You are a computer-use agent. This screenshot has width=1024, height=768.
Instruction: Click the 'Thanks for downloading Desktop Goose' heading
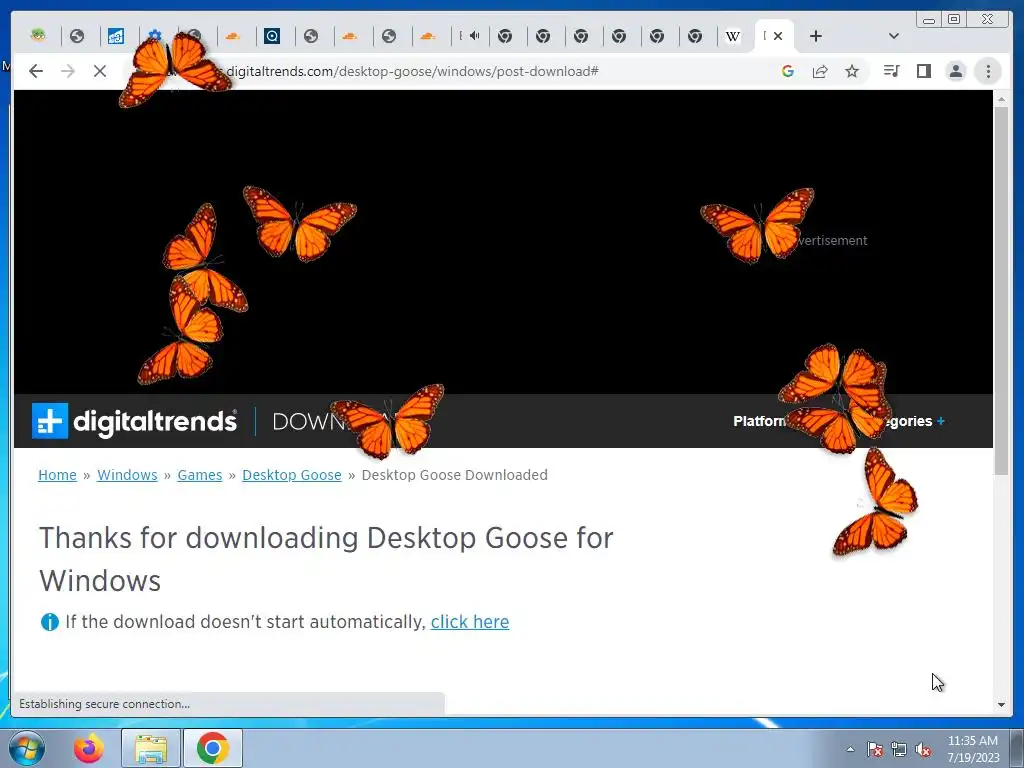click(326, 559)
